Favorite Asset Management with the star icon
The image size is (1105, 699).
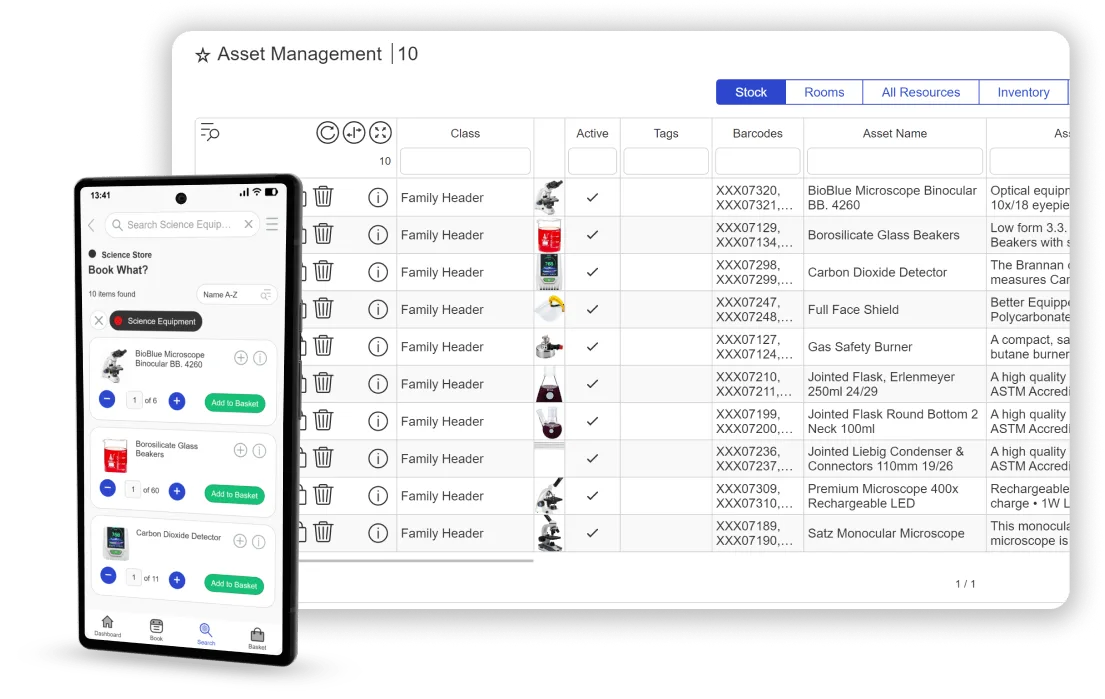(203, 56)
